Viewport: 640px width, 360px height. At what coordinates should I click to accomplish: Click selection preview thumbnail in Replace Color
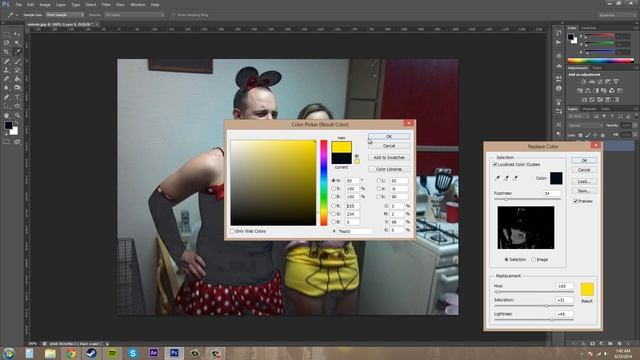(x=526, y=227)
